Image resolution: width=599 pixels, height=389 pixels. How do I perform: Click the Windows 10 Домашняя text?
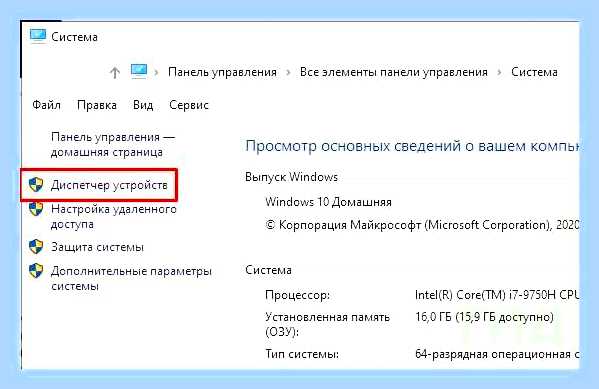pyautogui.click(x=328, y=201)
